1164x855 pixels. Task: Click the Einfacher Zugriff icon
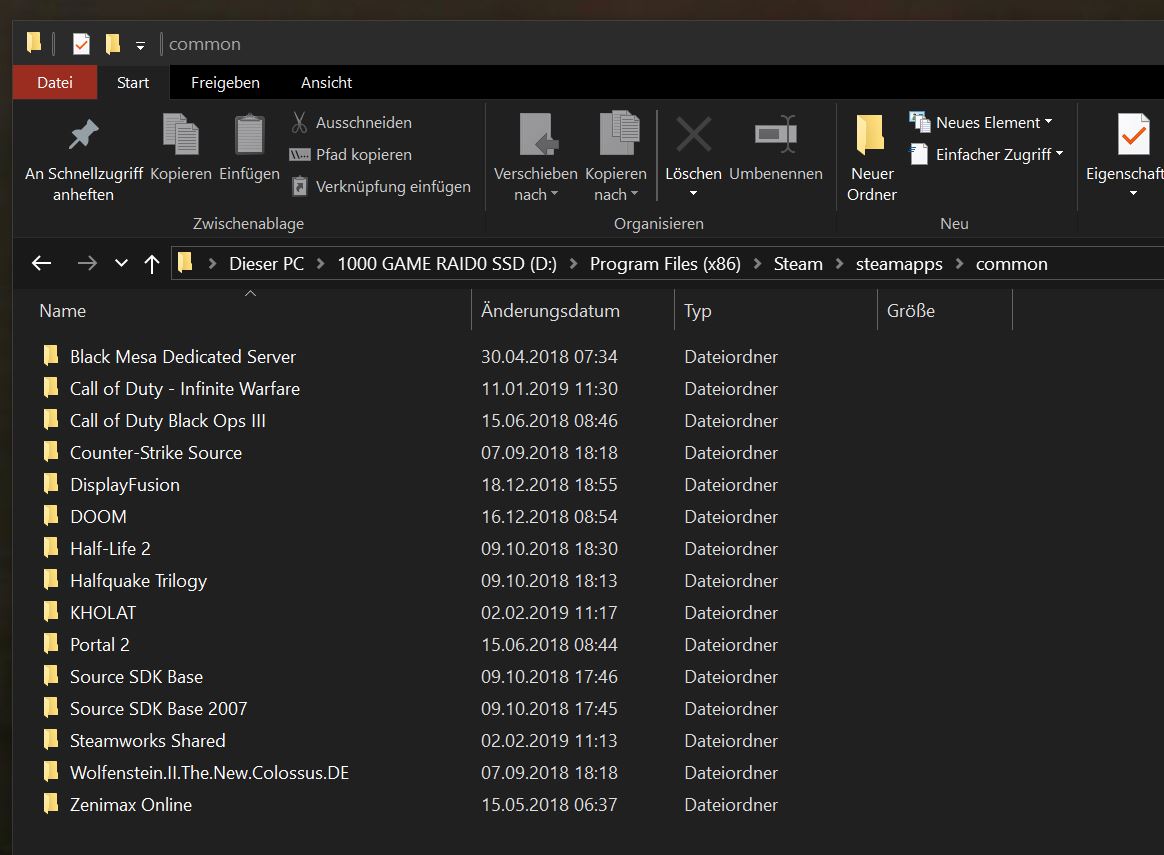(918, 154)
